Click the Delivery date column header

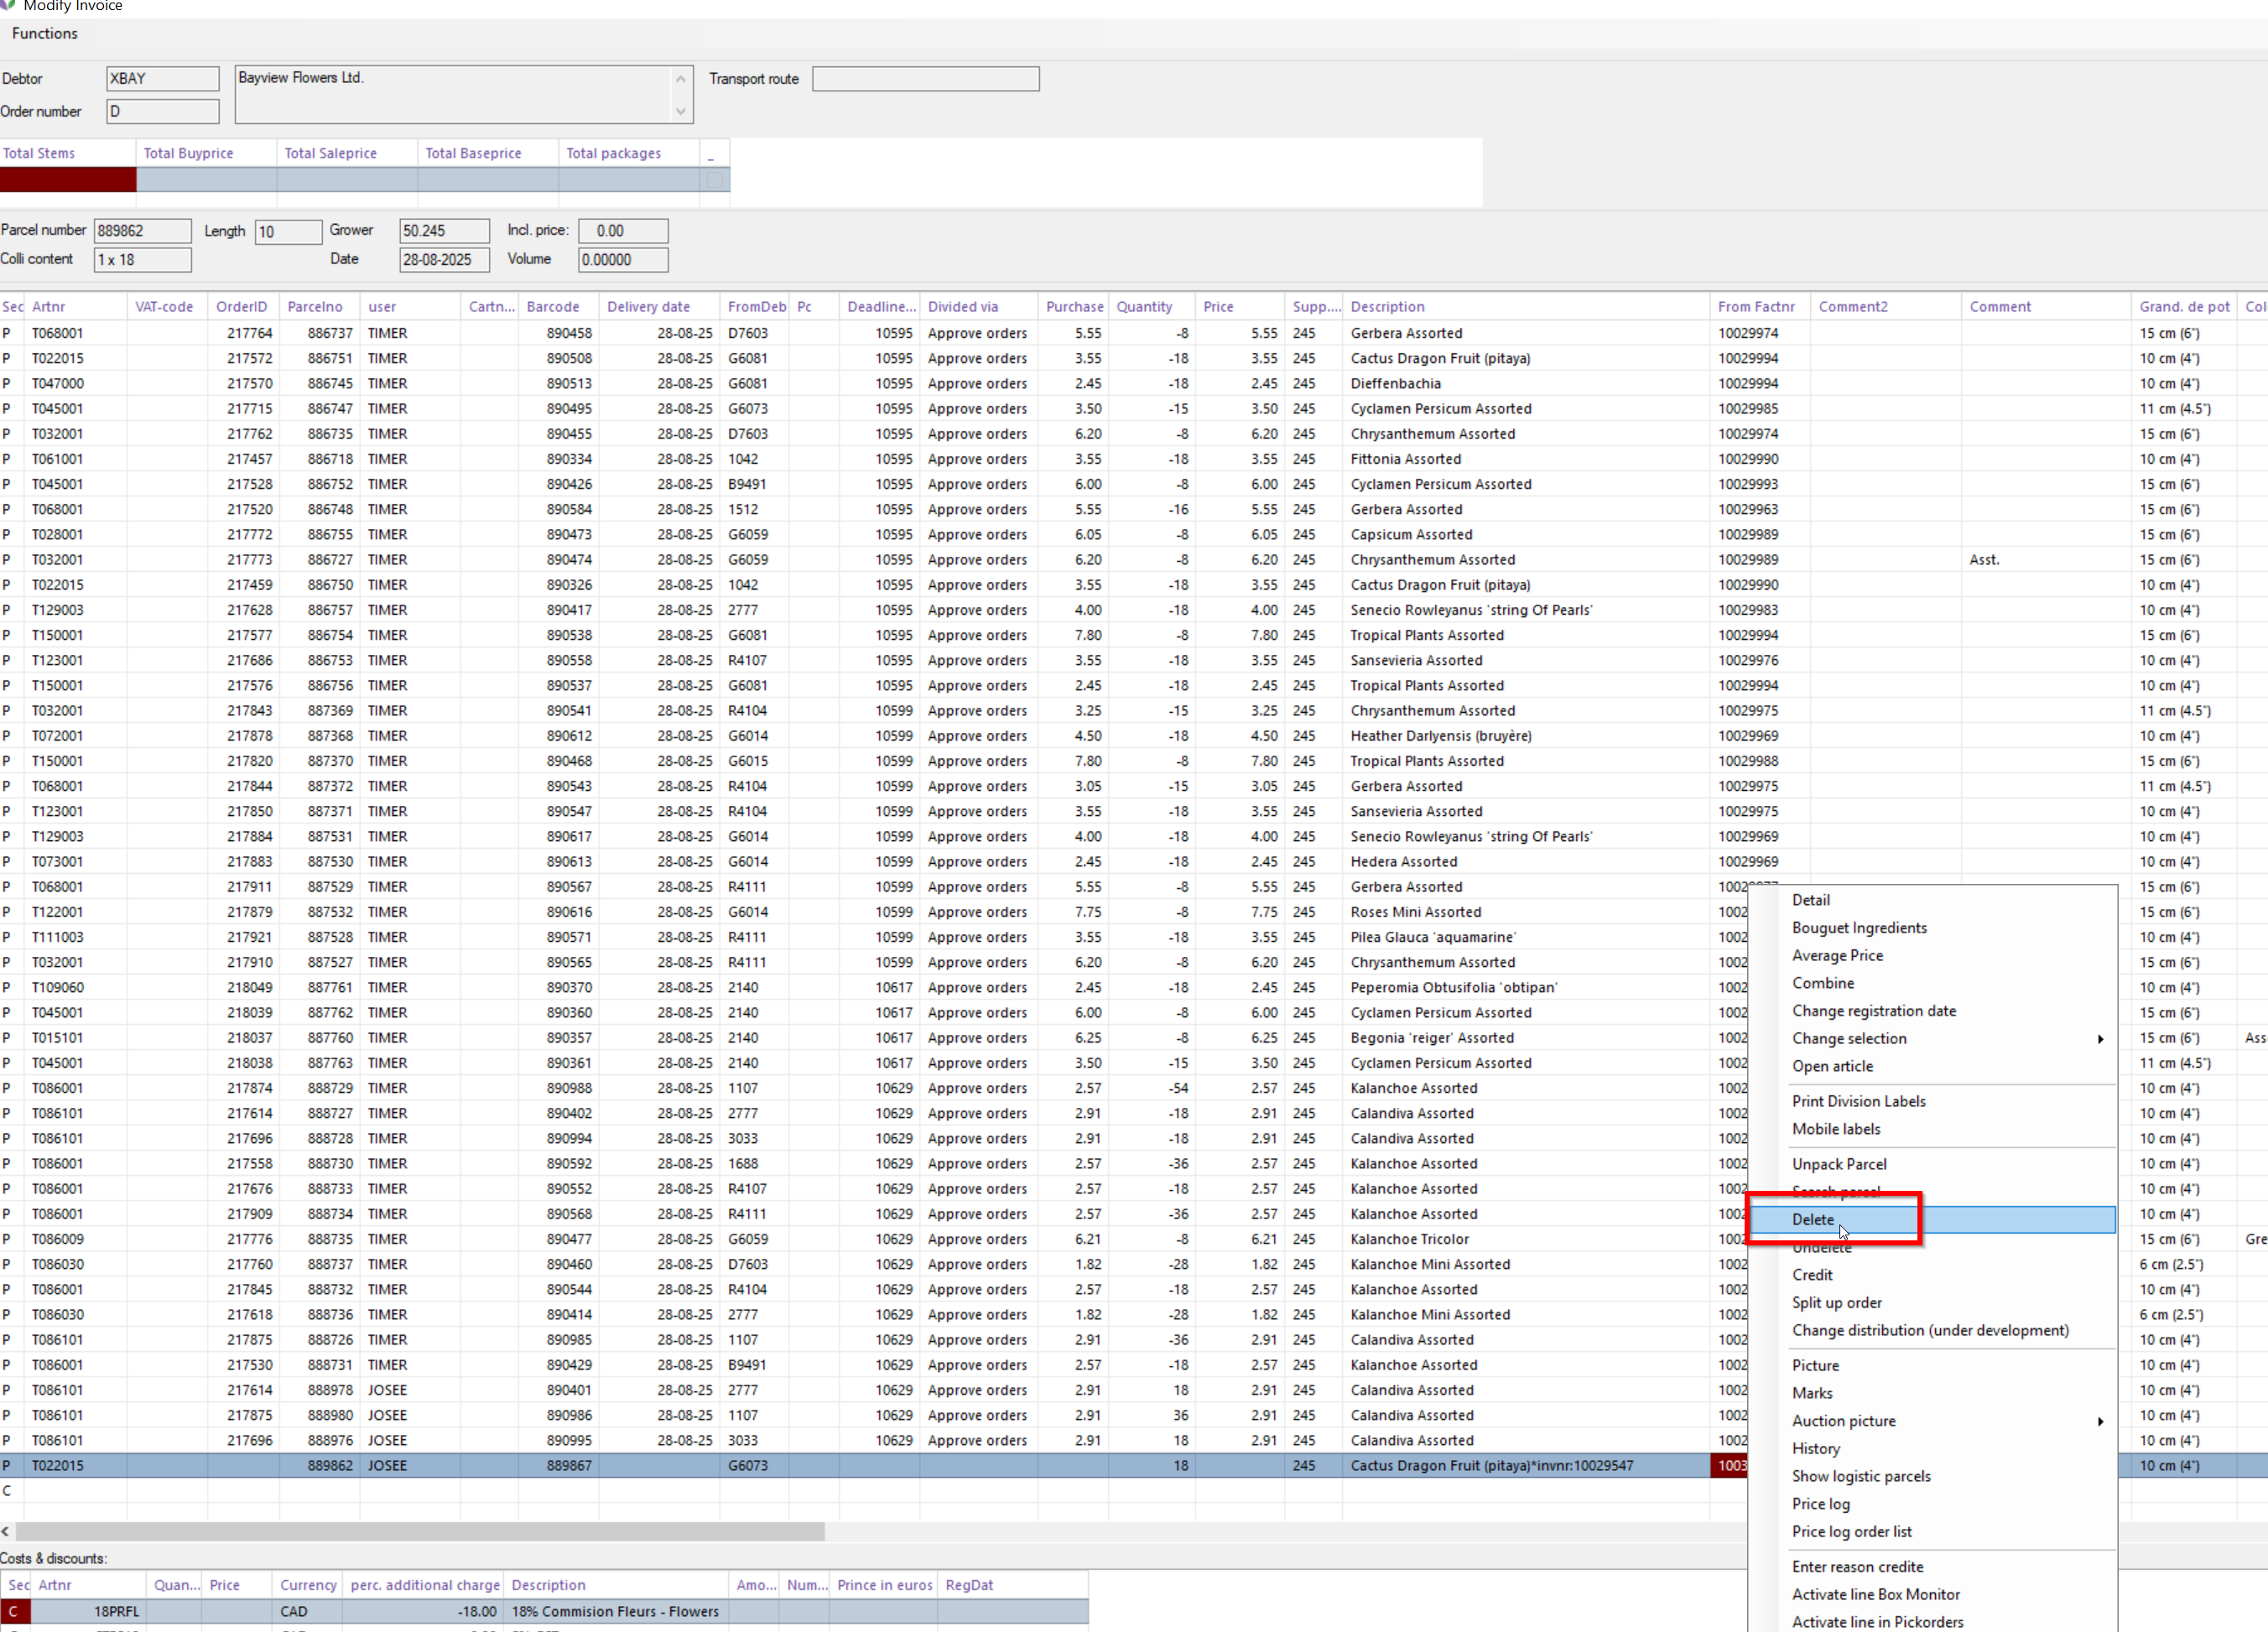click(648, 307)
